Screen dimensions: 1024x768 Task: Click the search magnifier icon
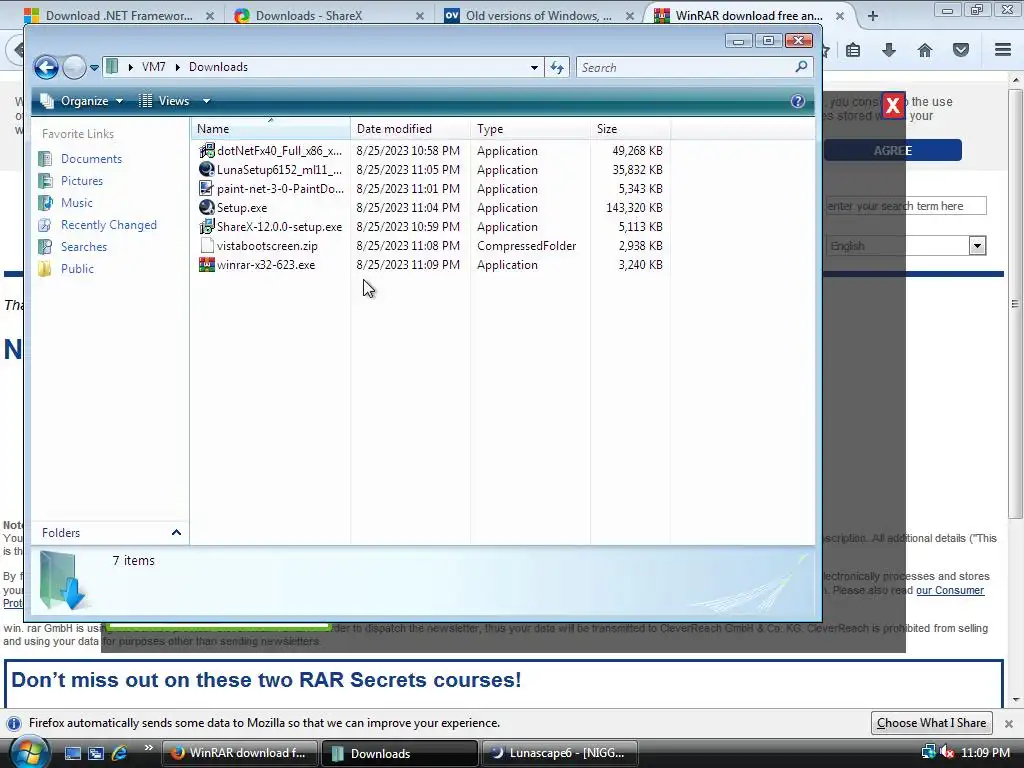pyautogui.click(x=802, y=67)
